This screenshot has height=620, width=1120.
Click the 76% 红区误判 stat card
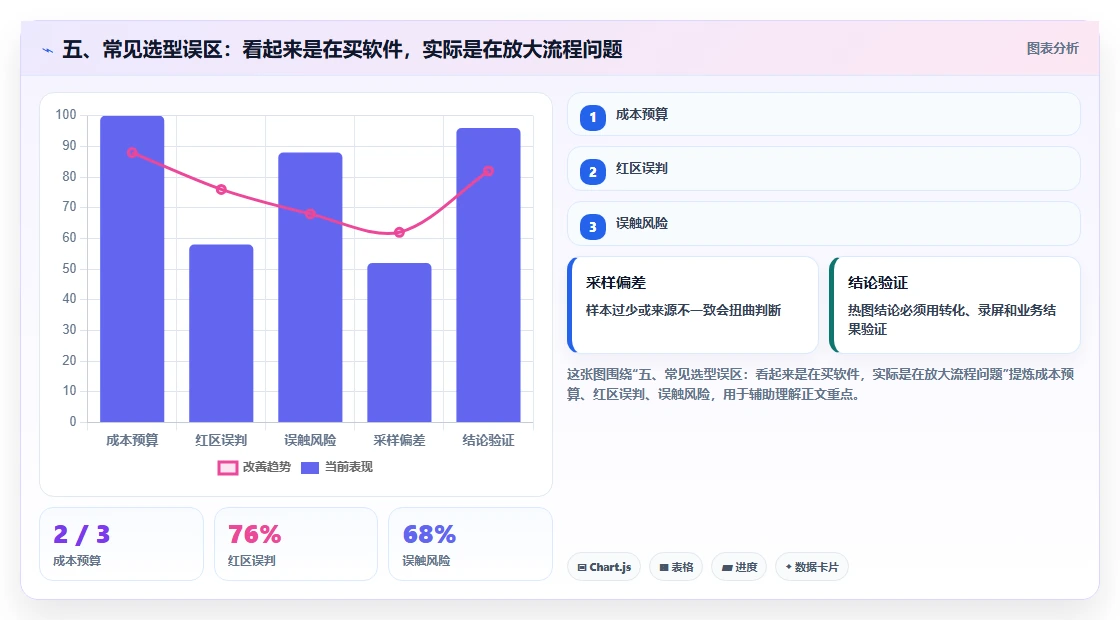tap(296, 544)
